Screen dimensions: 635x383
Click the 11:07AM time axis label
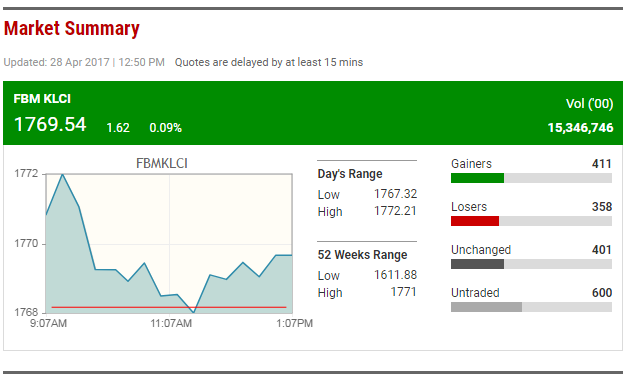click(x=171, y=323)
